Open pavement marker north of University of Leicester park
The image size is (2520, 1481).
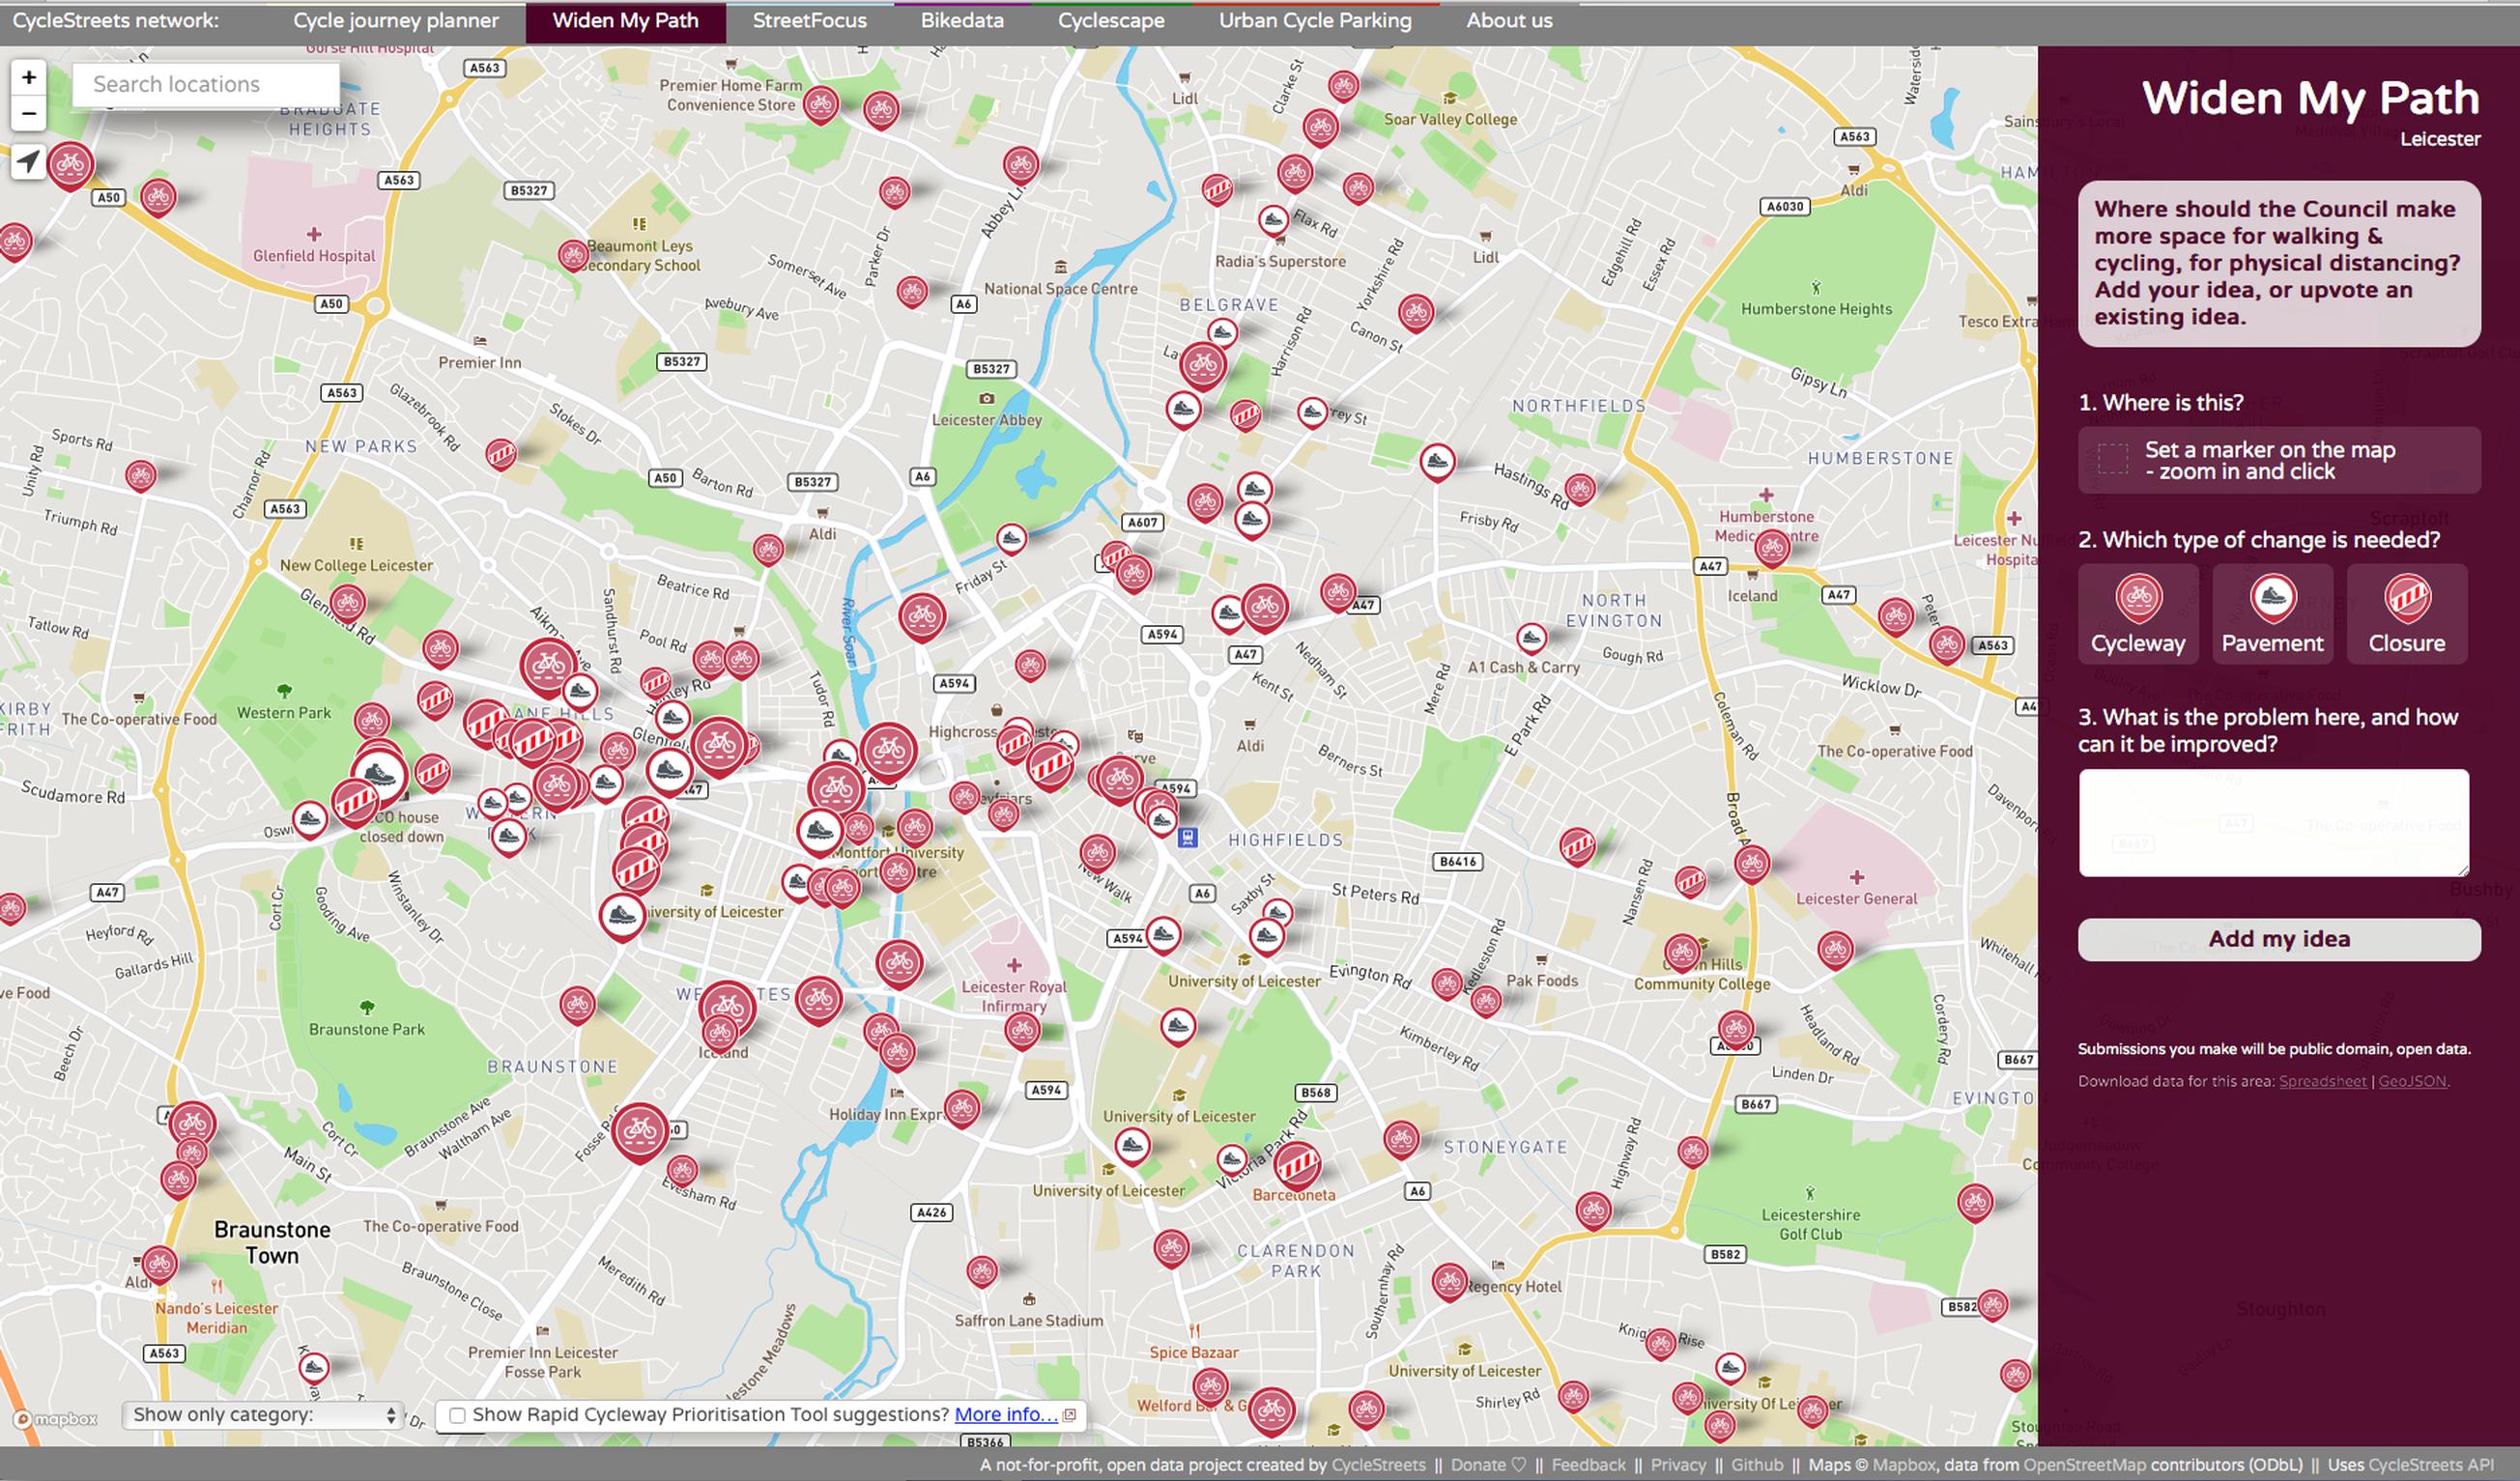click(x=1177, y=1027)
